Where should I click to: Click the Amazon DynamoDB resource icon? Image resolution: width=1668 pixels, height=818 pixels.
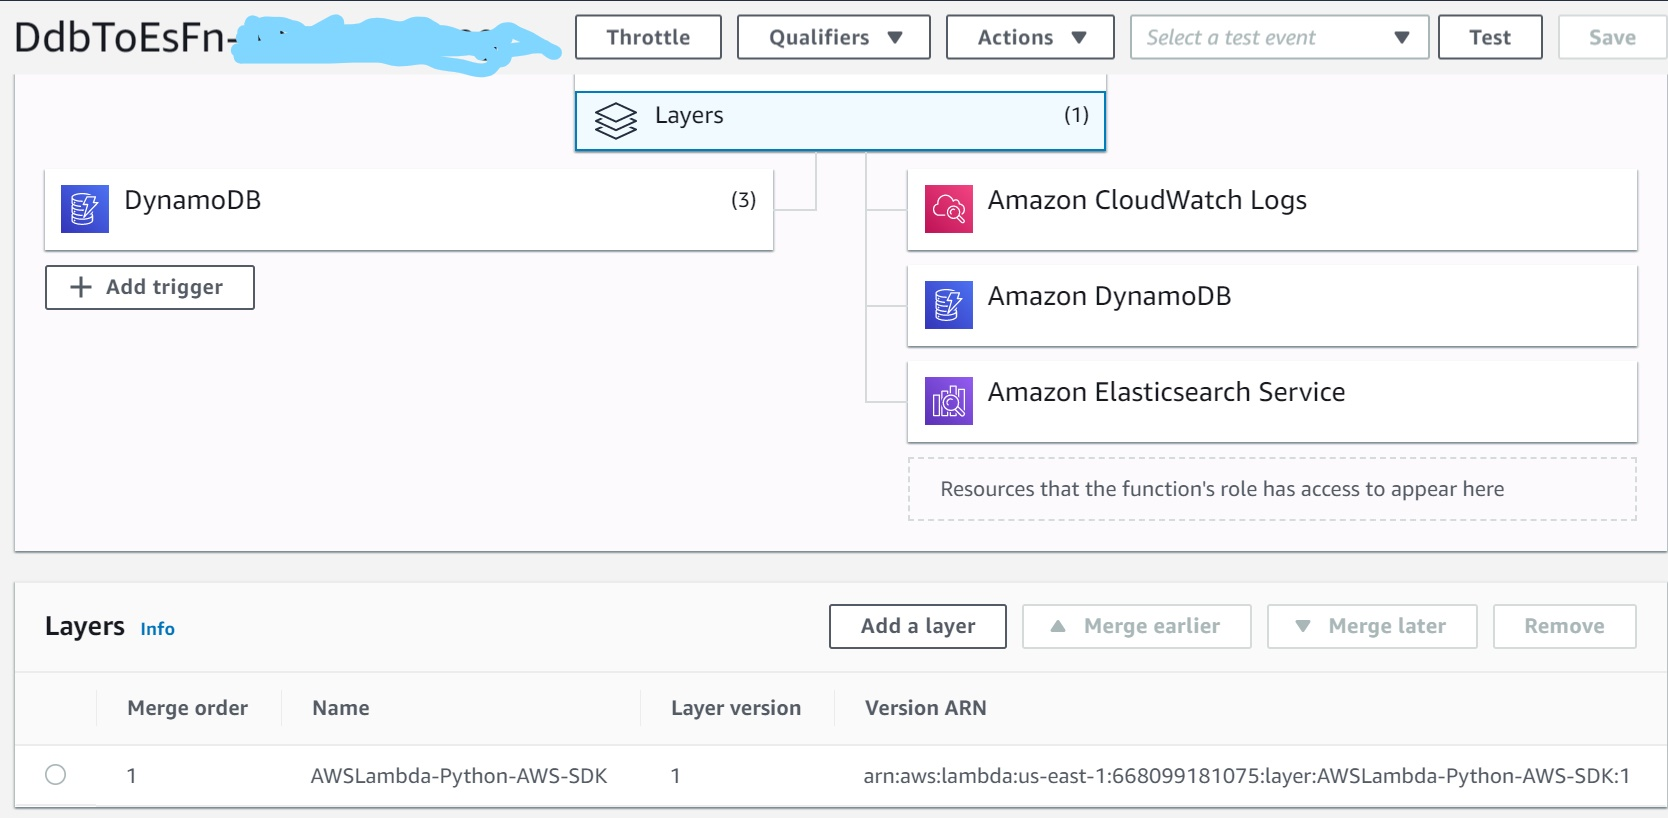click(949, 304)
